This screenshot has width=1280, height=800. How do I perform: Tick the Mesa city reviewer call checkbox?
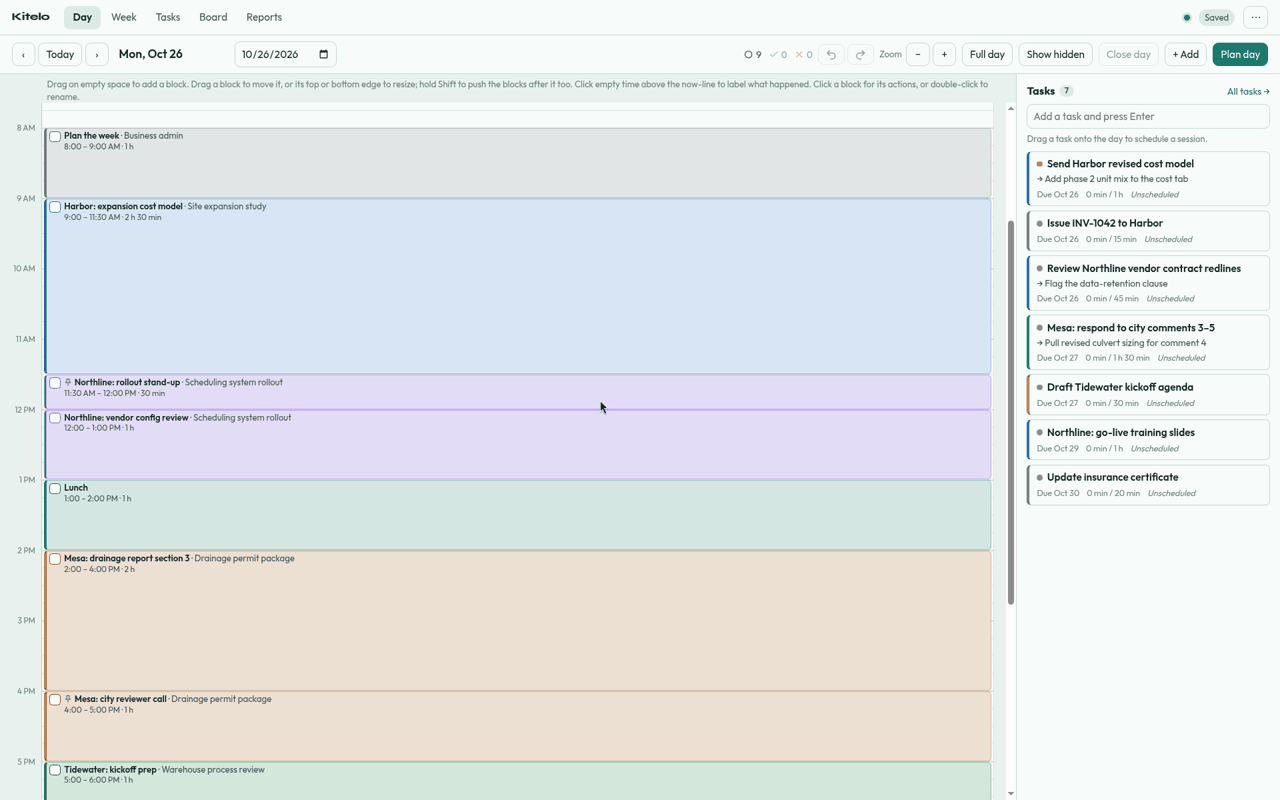coord(55,700)
